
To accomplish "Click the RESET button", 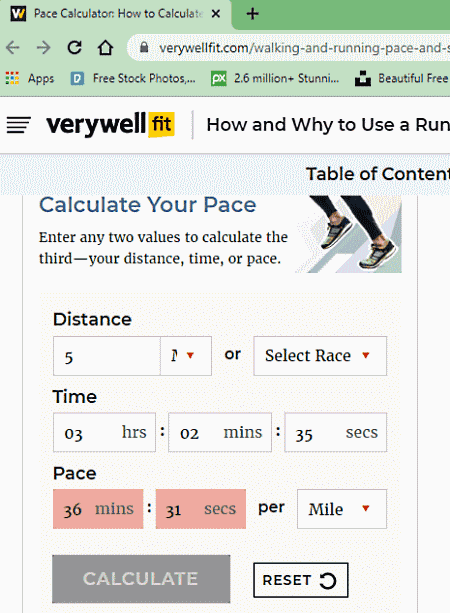I will (x=301, y=580).
